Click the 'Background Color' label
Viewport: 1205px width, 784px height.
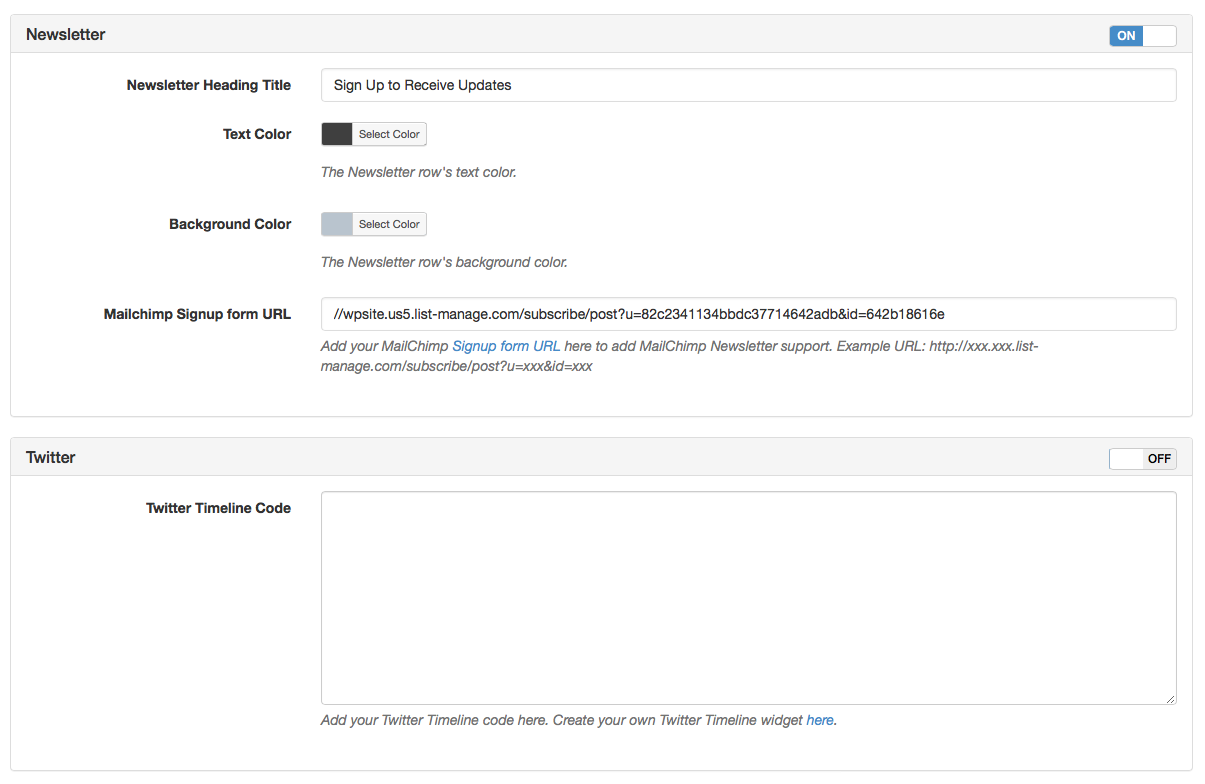click(x=230, y=224)
